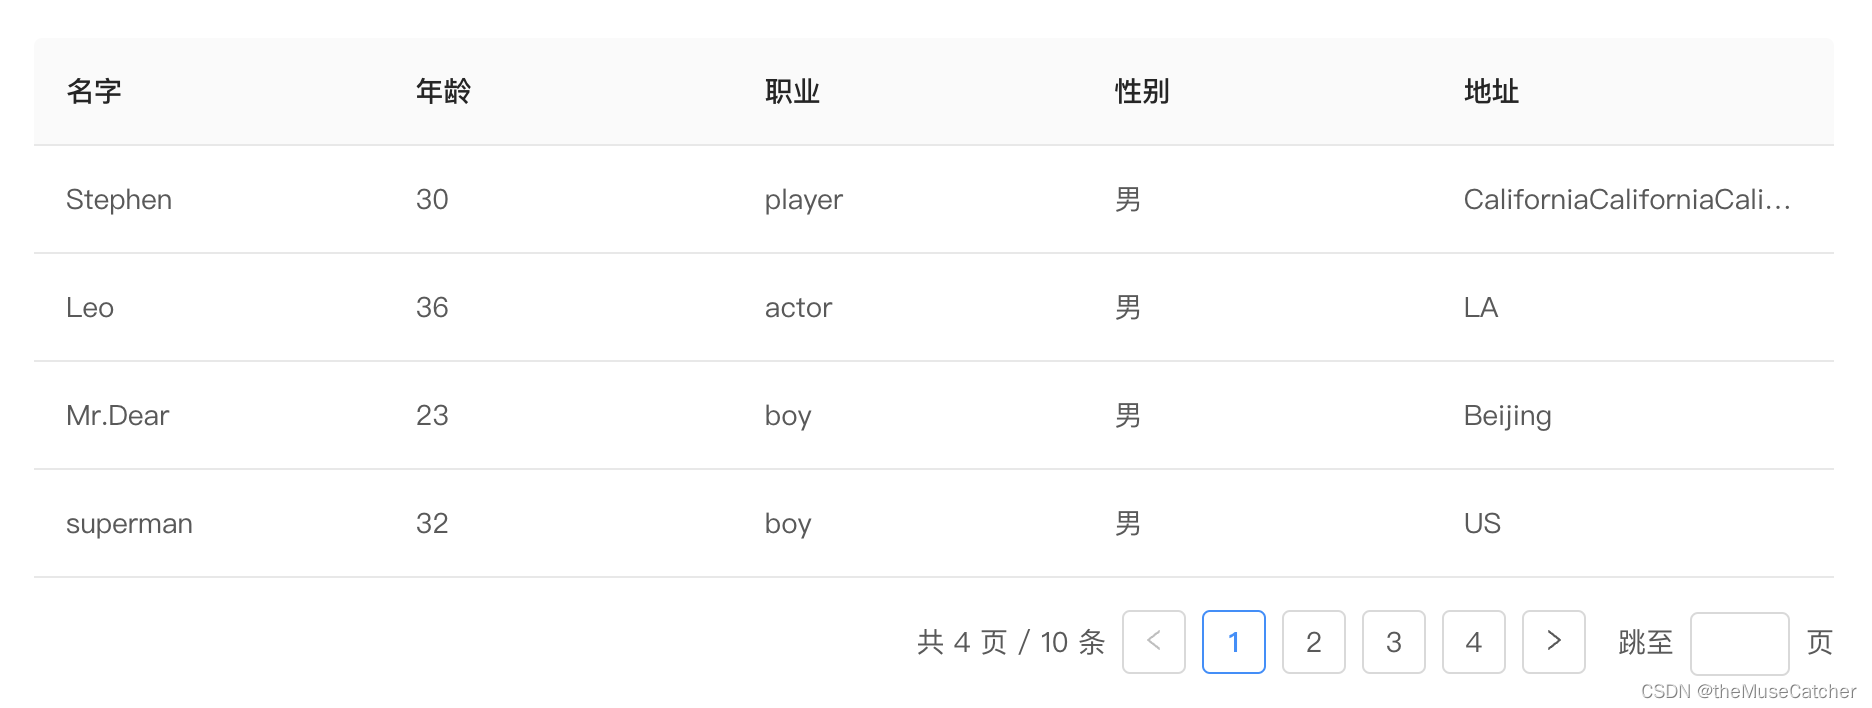Click the 页 label beside the jump input
The height and width of the screenshot is (708, 1872).
point(1821,642)
